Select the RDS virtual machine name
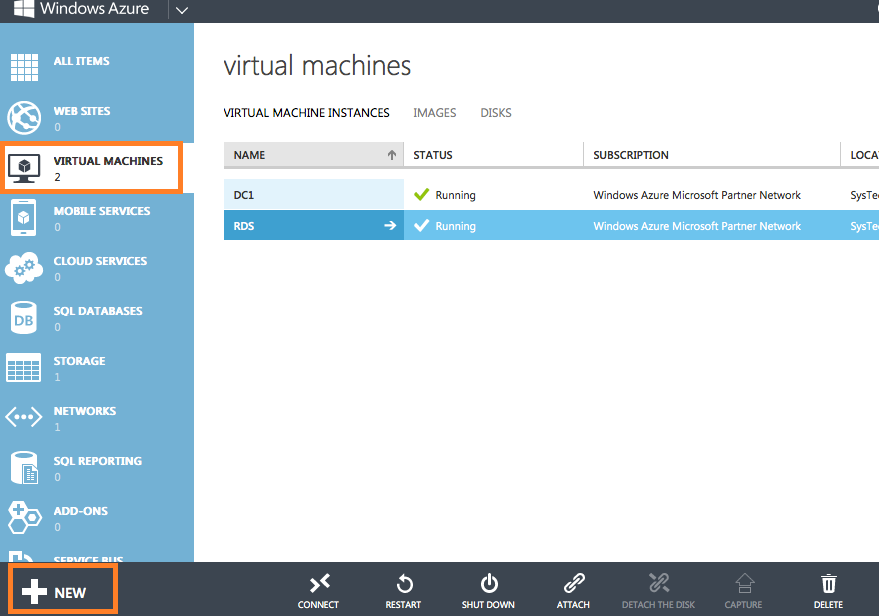879x616 pixels. click(244, 226)
